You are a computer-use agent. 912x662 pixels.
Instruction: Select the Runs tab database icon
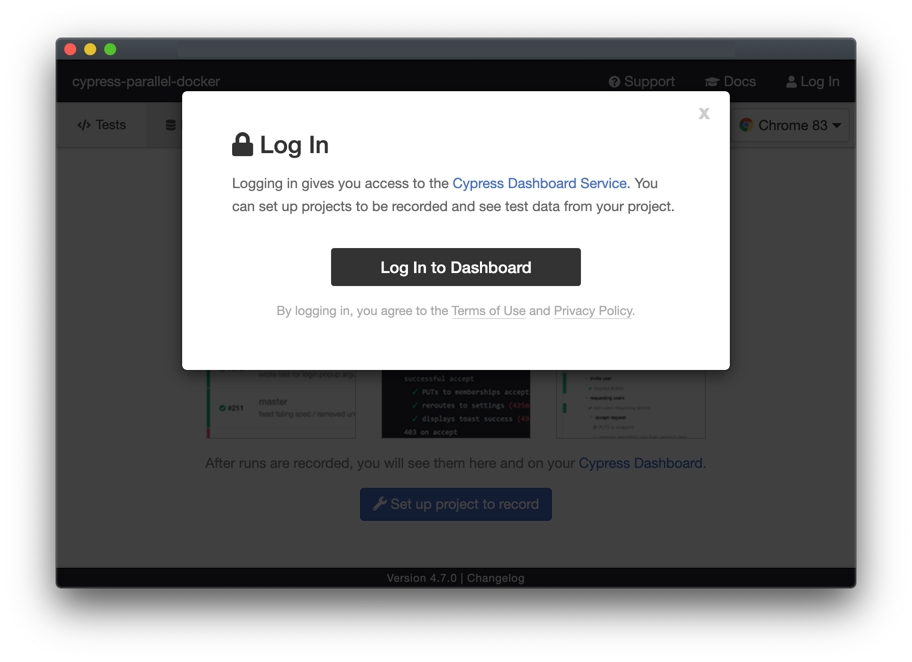pyautogui.click(x=170, y=125)
